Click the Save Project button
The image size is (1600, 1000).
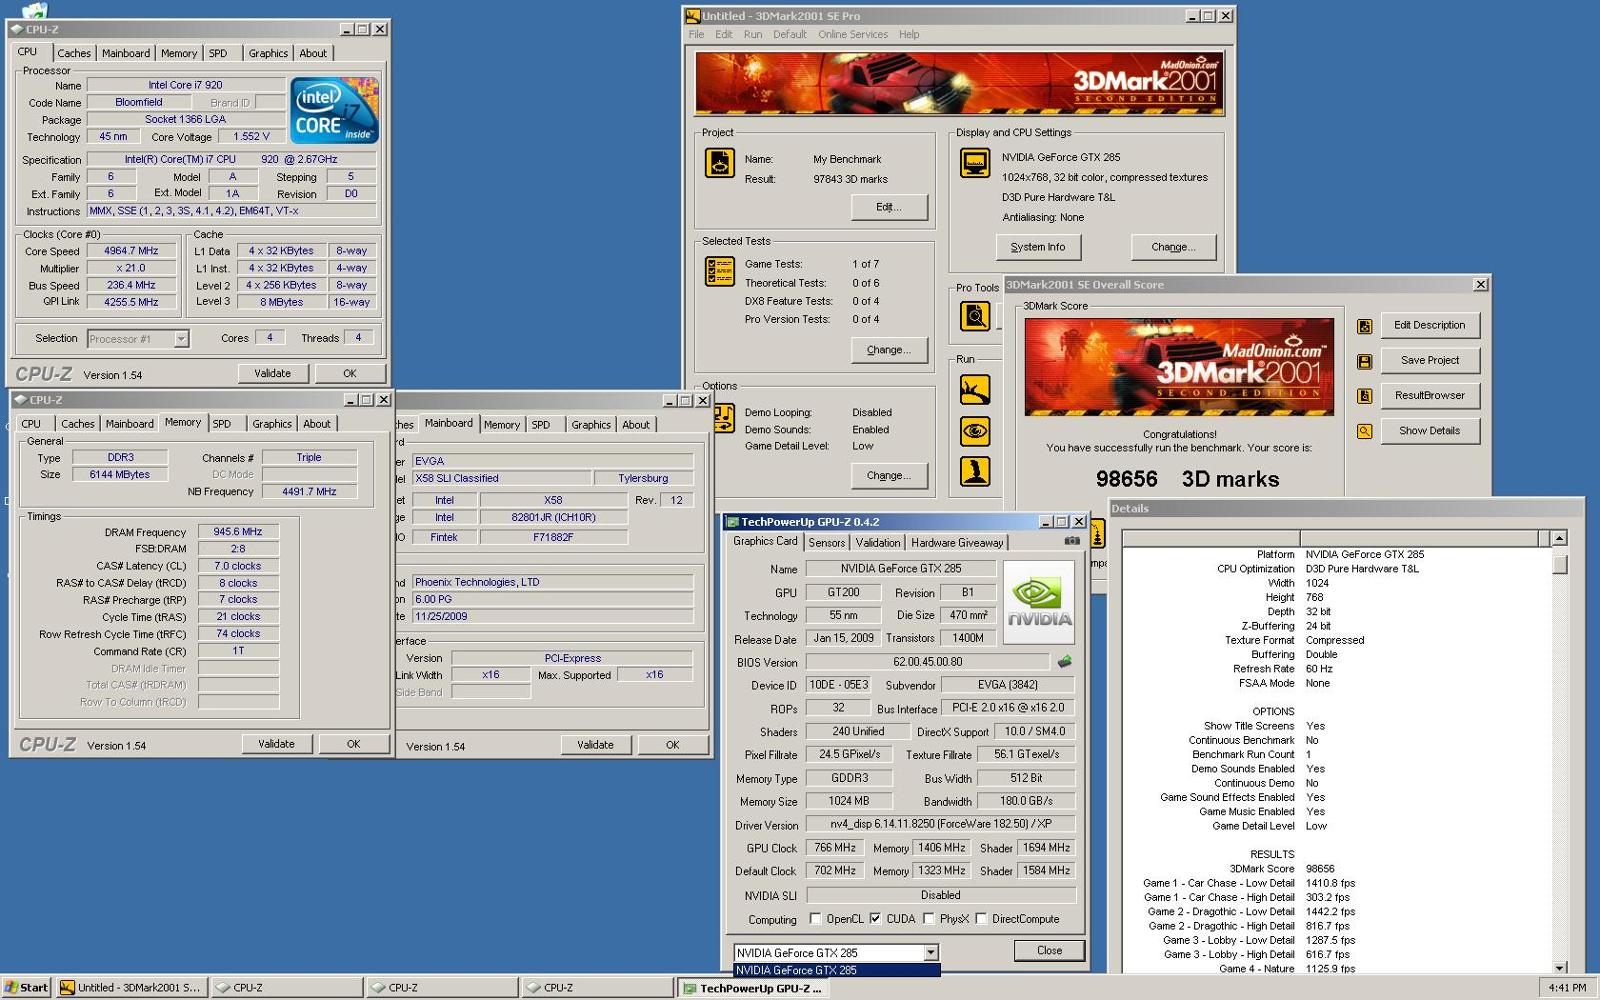1430,361
